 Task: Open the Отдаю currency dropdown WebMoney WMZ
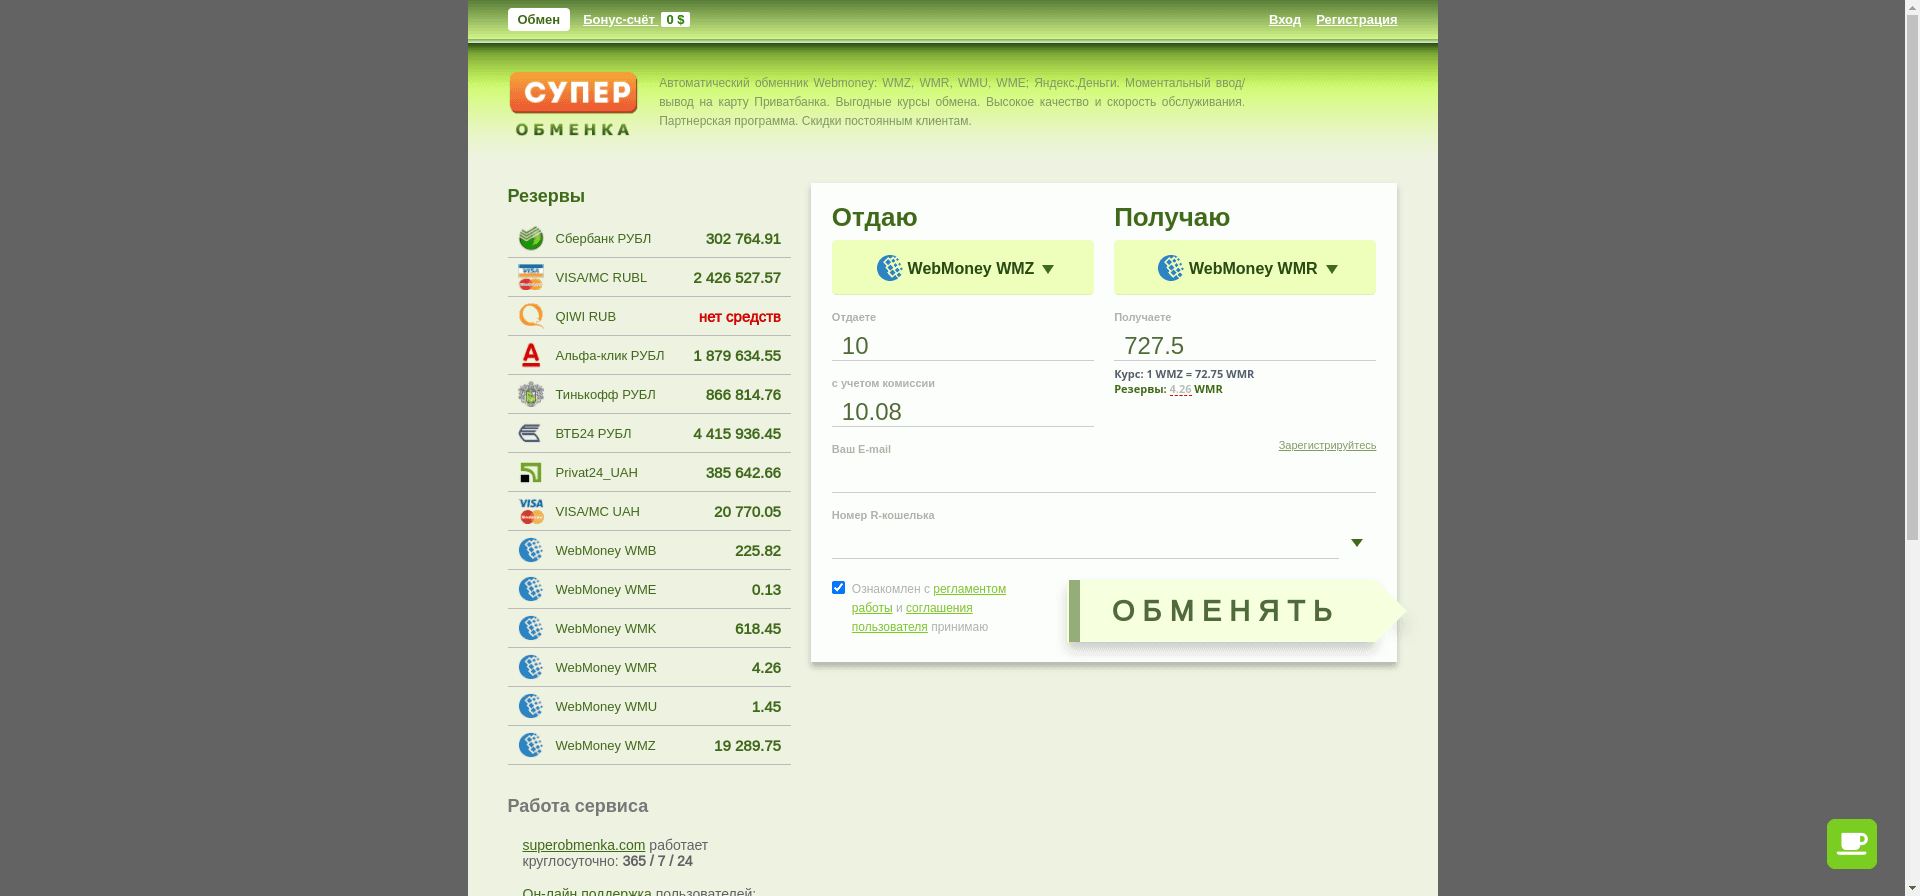point(962,267)
